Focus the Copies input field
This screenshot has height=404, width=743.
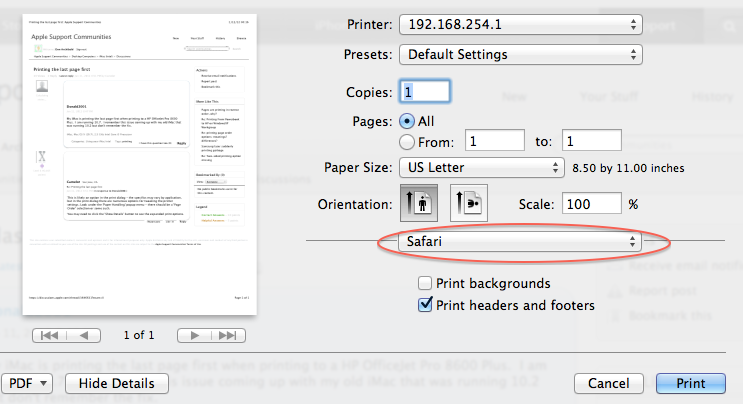pos(425,91)
